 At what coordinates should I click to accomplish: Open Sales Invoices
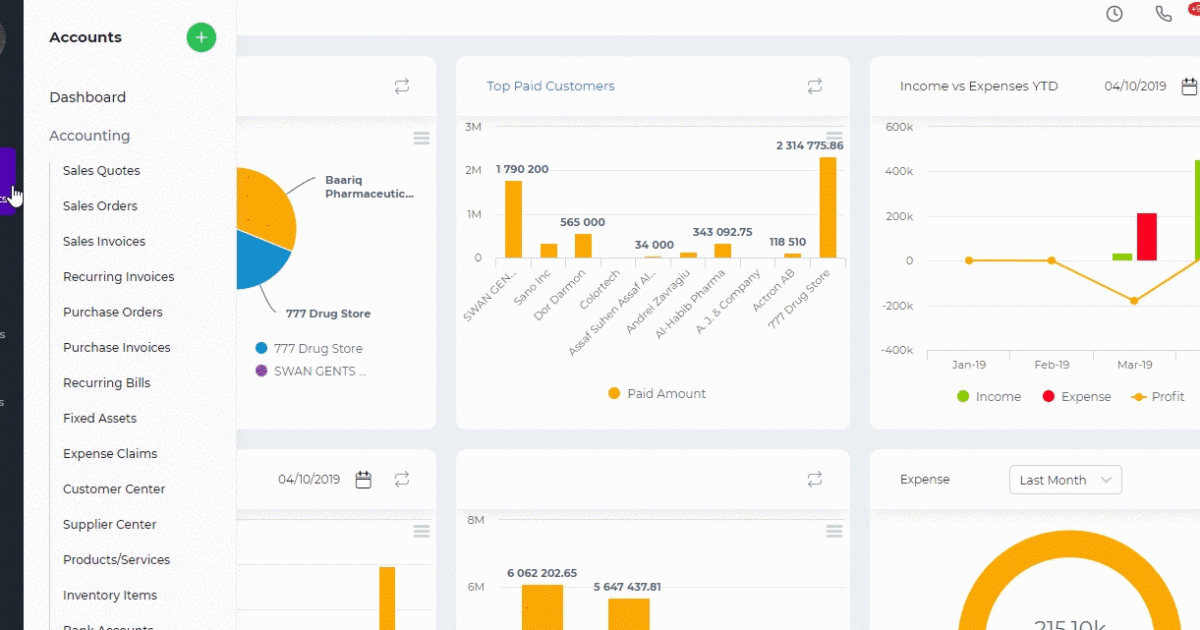[104, 242]
